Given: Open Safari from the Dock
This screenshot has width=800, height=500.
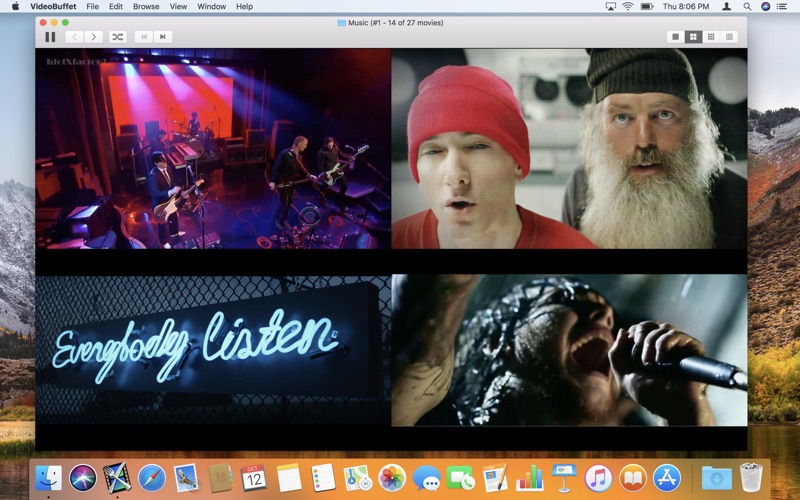Looking at the screenshot, I should point(152,479).
